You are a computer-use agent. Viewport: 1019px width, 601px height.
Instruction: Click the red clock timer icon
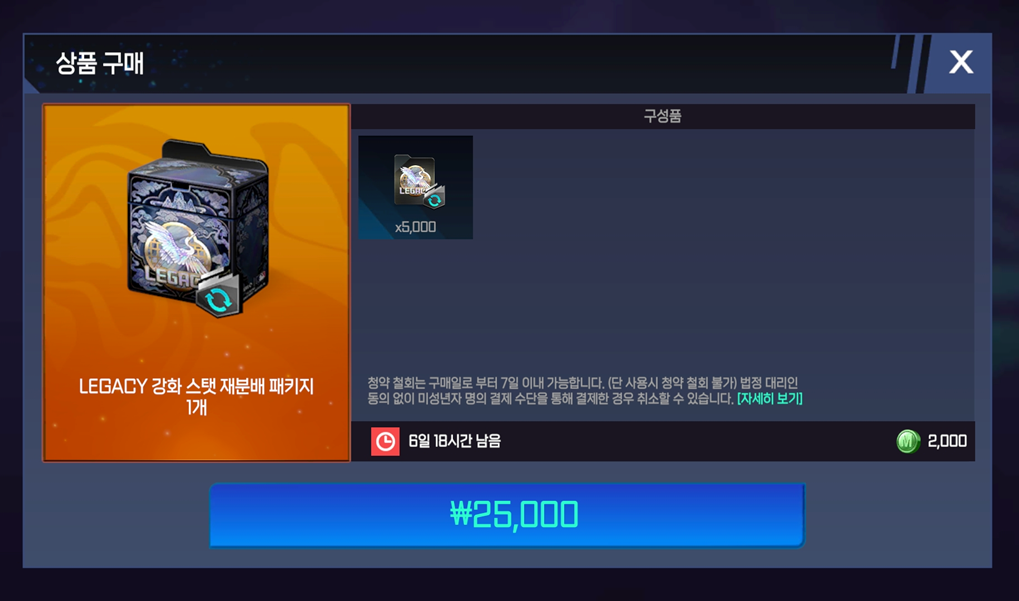click(x=385, y=441)
